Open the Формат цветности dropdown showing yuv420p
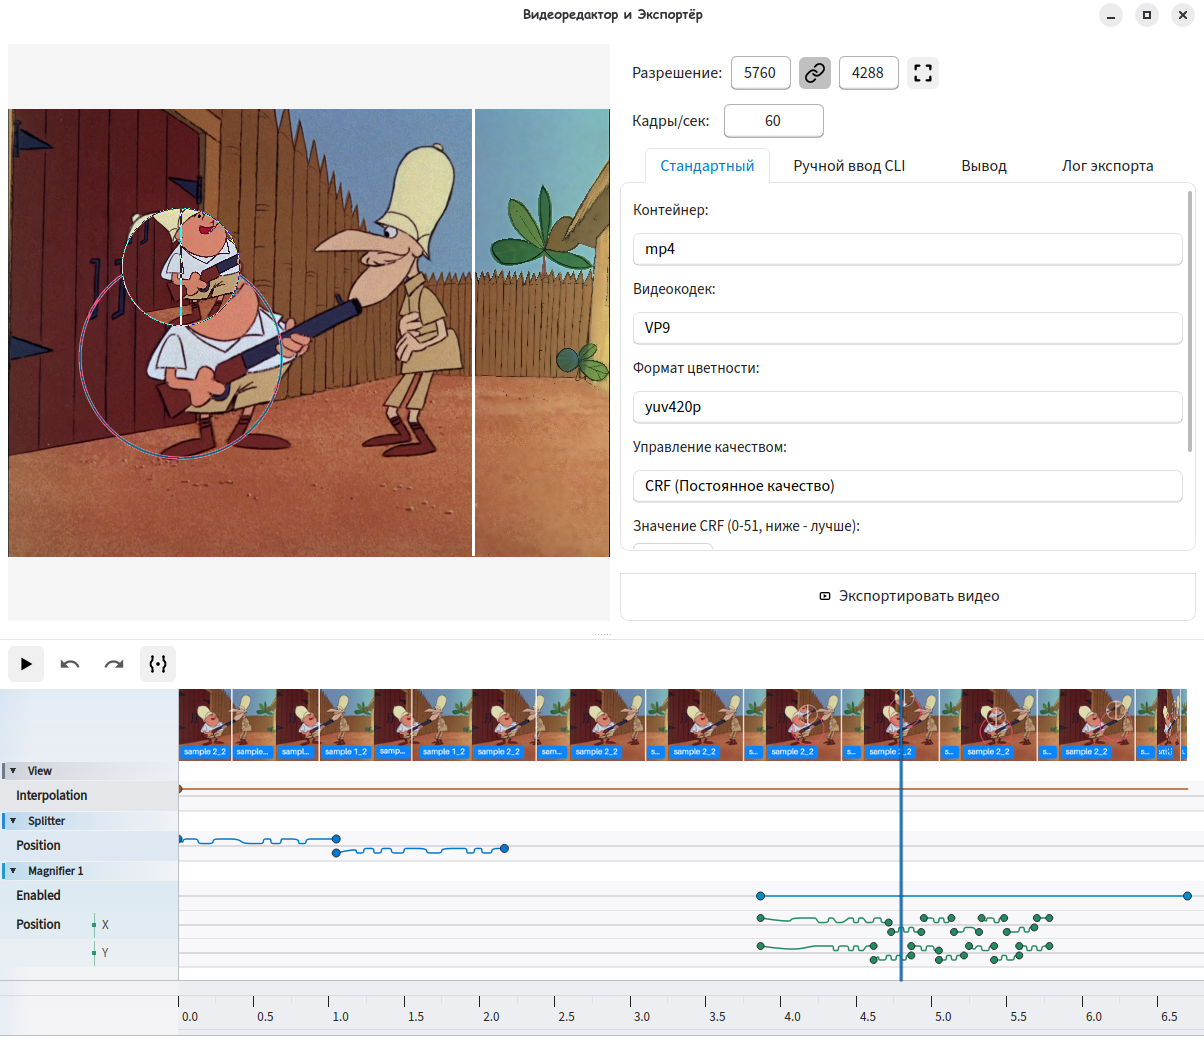The width and height of the screenshot is (1204, 1041). pyautogui.click(x=908, y=407)
